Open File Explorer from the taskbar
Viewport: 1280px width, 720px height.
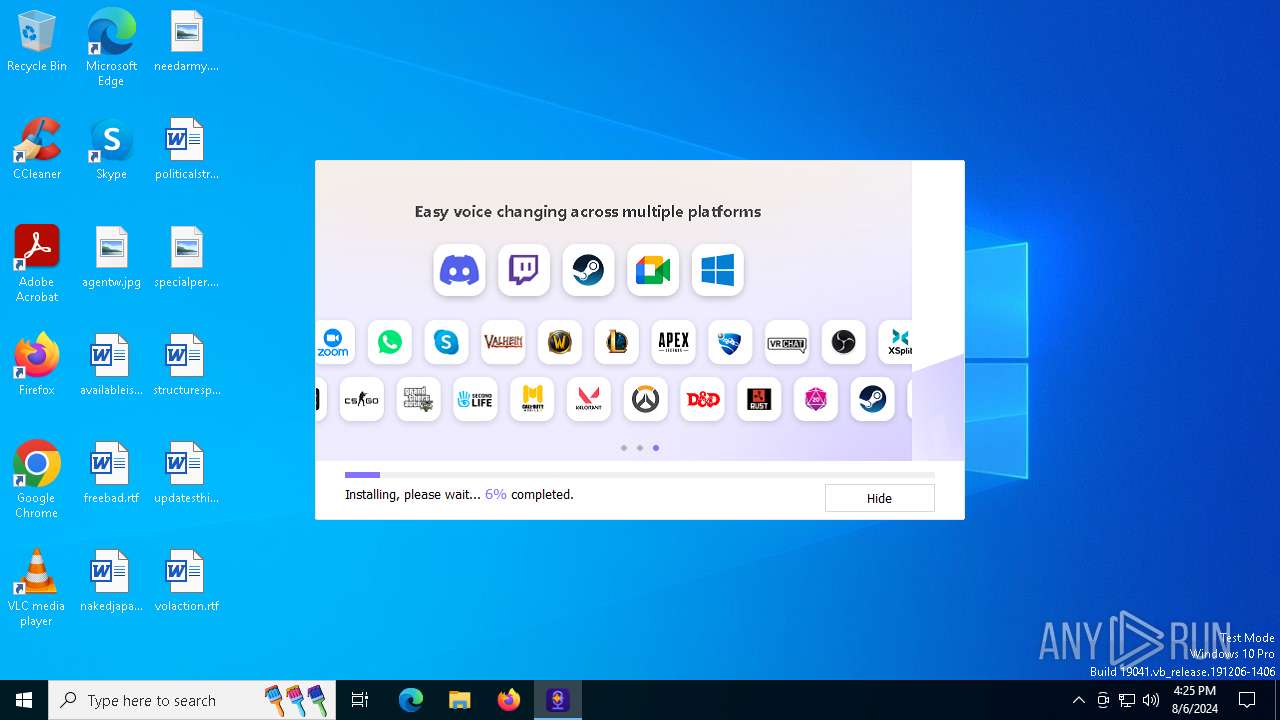tap(460, 700)
